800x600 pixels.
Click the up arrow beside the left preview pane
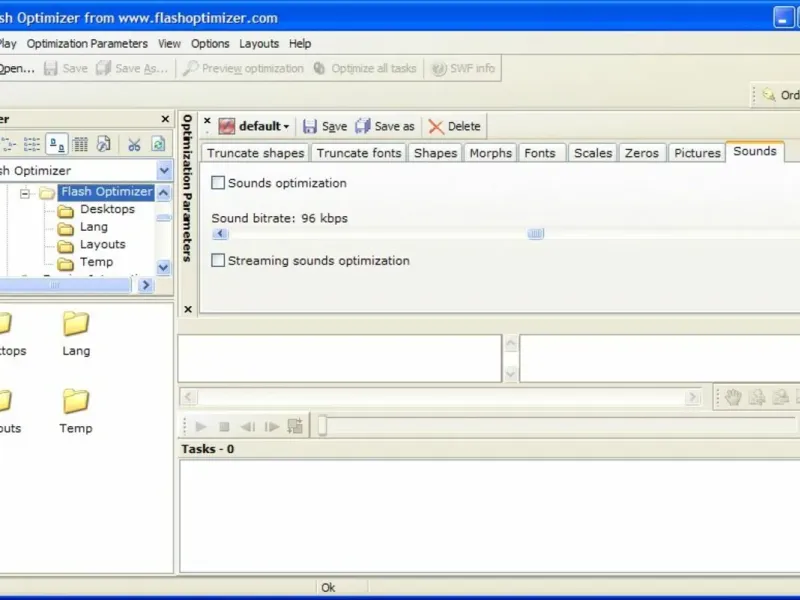pyautogui.click(x=511, y=343)
